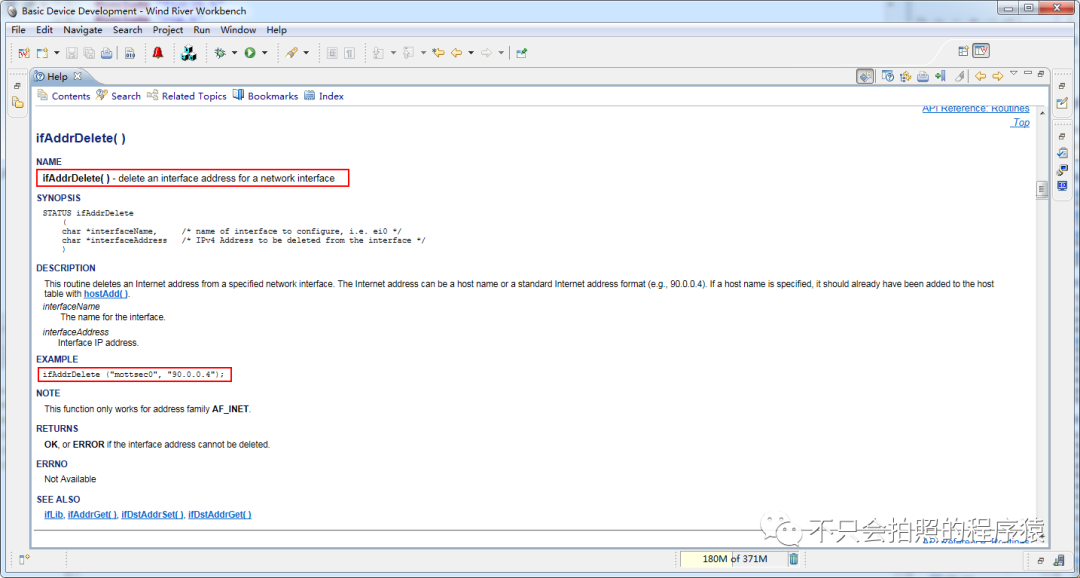Close the Help view tab

pos(78,76)
